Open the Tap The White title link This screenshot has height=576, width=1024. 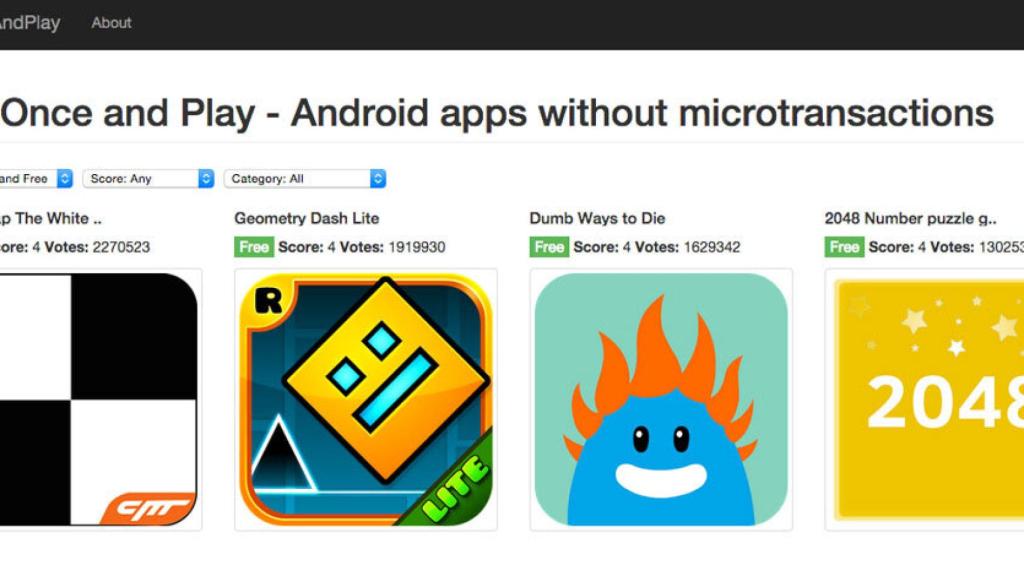point(50,218)
